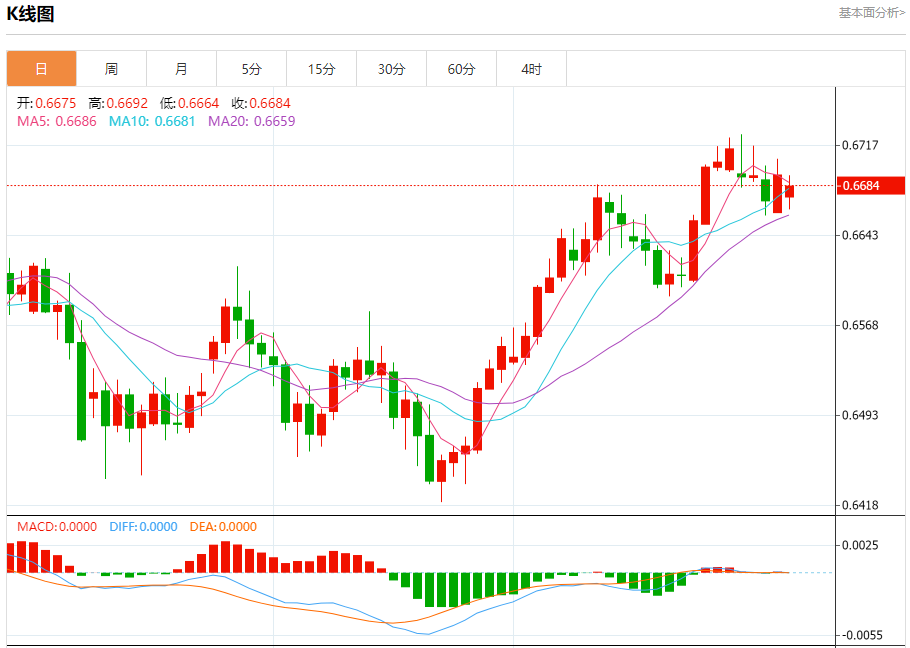Switch to the 周 weekly tab
Viewport: 910px width, 648px height.
point(111,69)
